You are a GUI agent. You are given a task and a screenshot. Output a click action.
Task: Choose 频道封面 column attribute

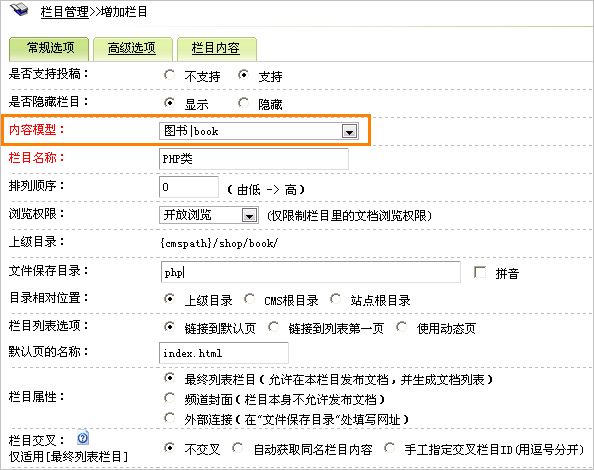point(169,398)
